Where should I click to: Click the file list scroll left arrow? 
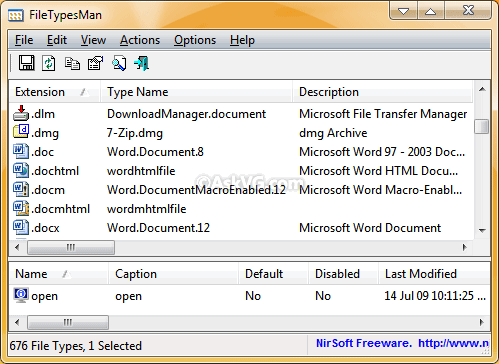point(18,247)
